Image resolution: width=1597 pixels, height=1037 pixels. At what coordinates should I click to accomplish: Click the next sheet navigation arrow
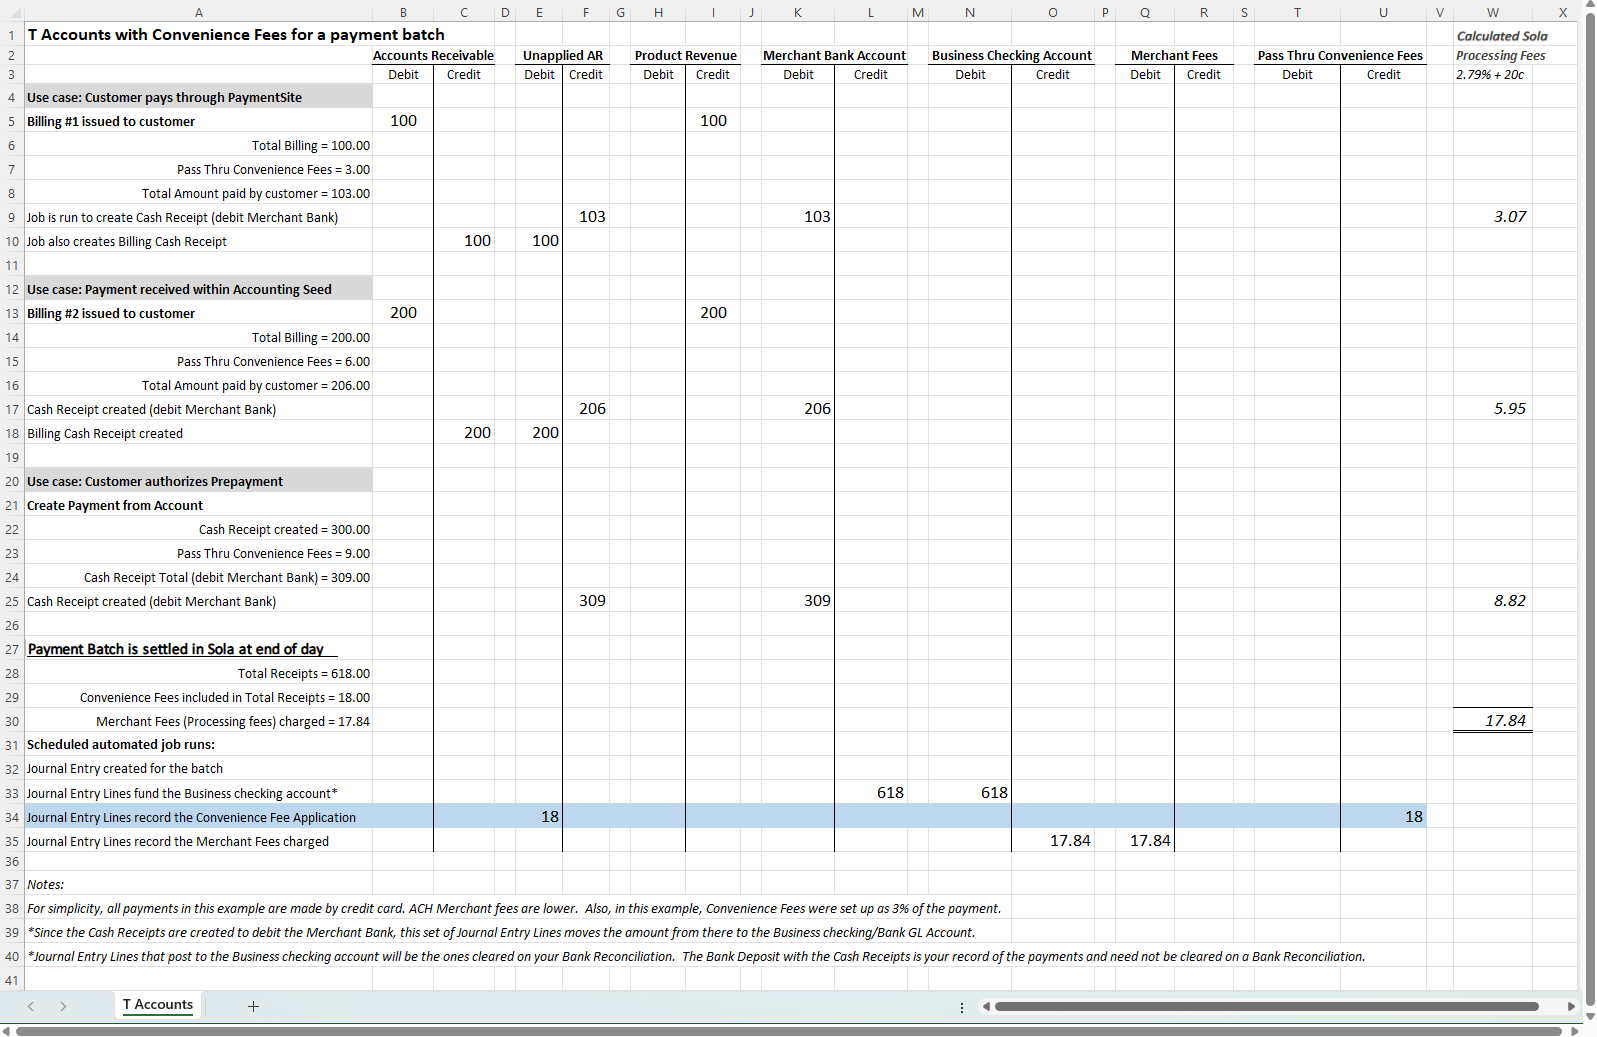pos(63,1006)
